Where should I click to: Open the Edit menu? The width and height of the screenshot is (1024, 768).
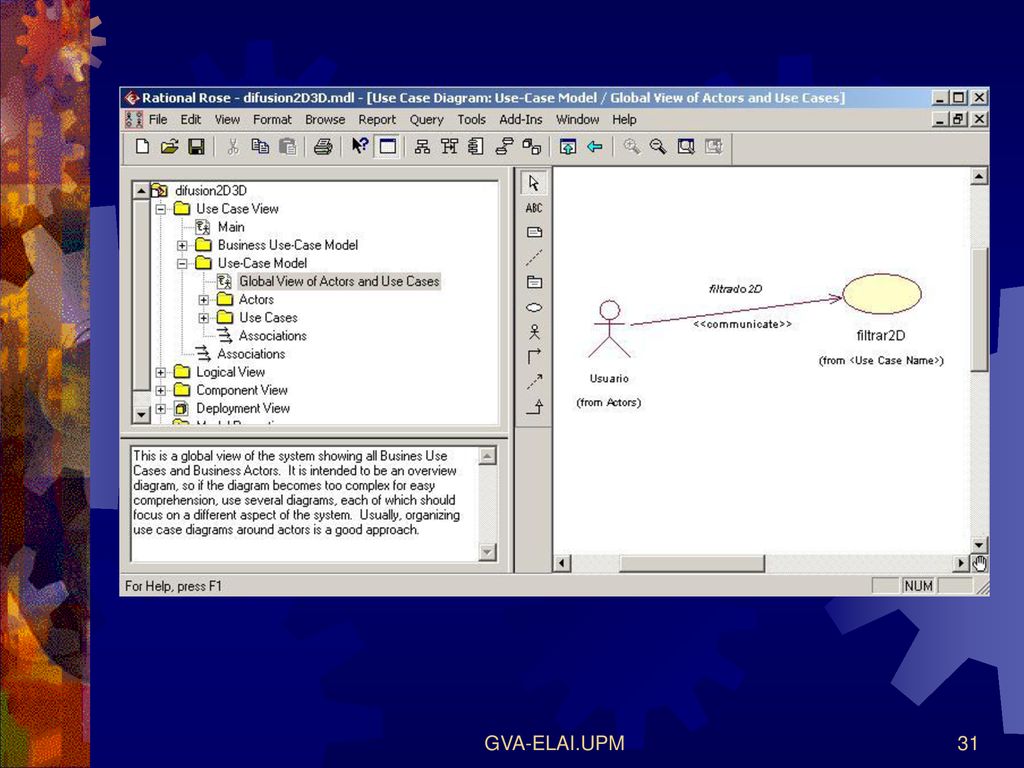point(191,120)
